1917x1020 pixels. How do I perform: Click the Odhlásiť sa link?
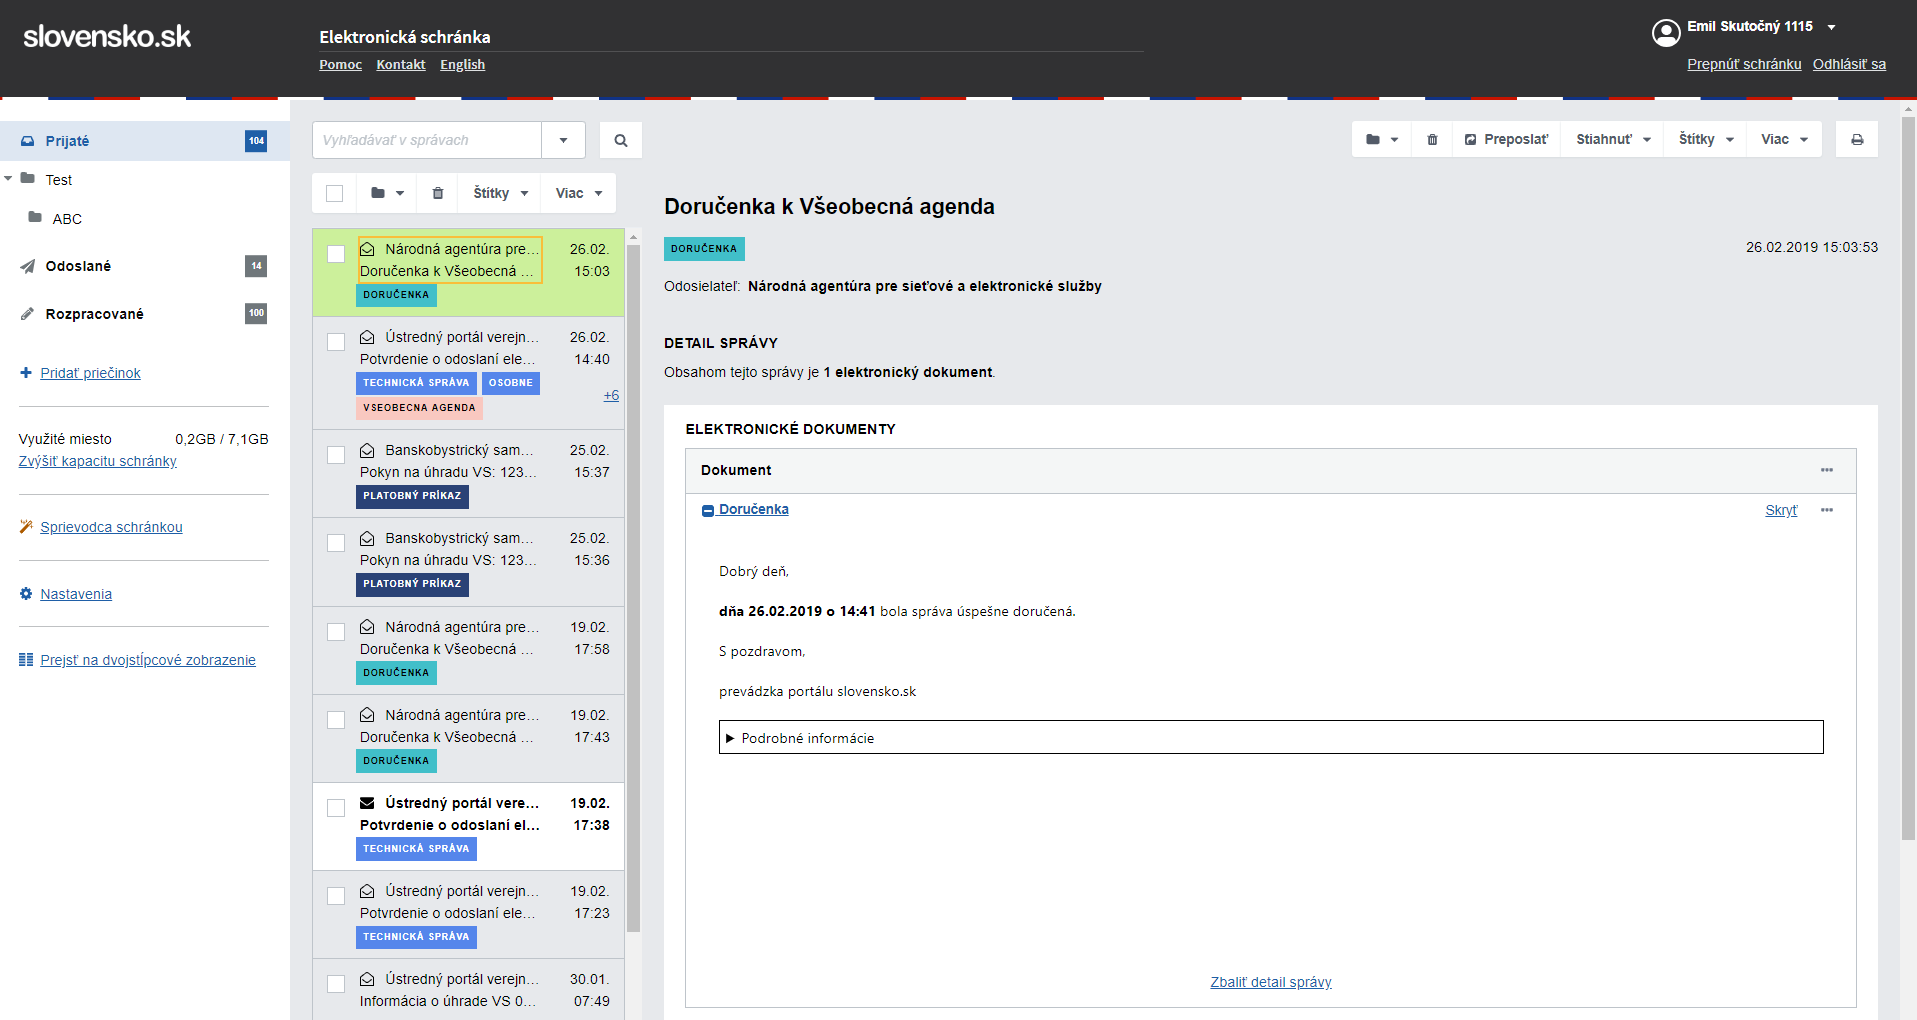coord(1848,64)
